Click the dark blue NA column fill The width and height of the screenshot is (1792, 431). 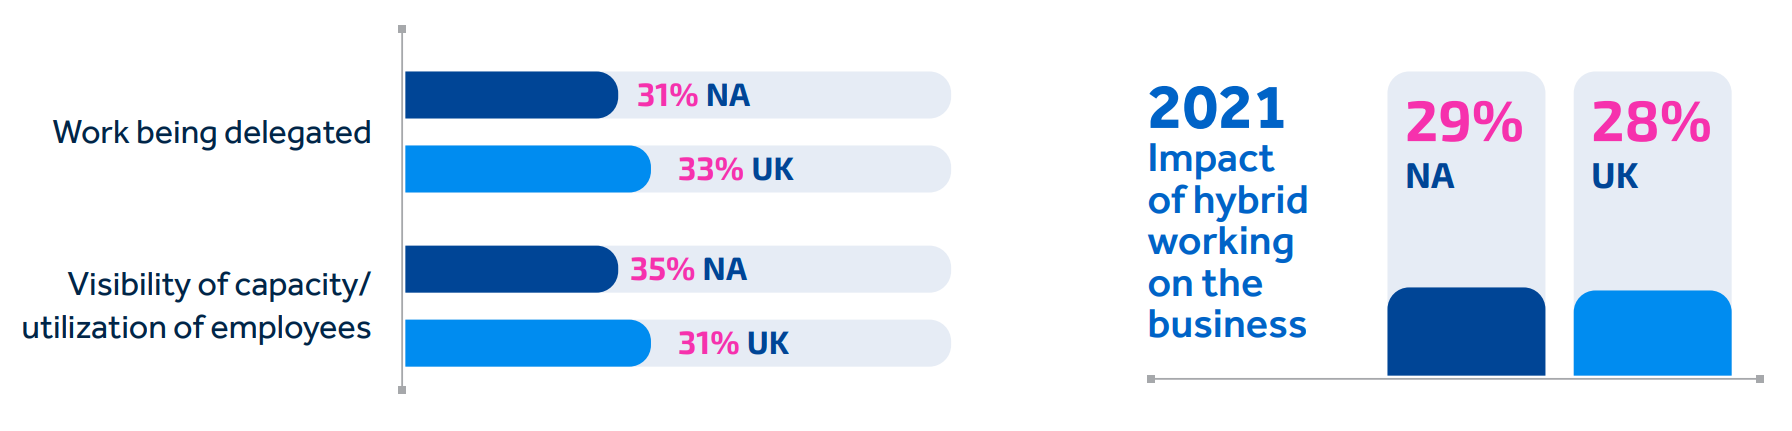1466,332
